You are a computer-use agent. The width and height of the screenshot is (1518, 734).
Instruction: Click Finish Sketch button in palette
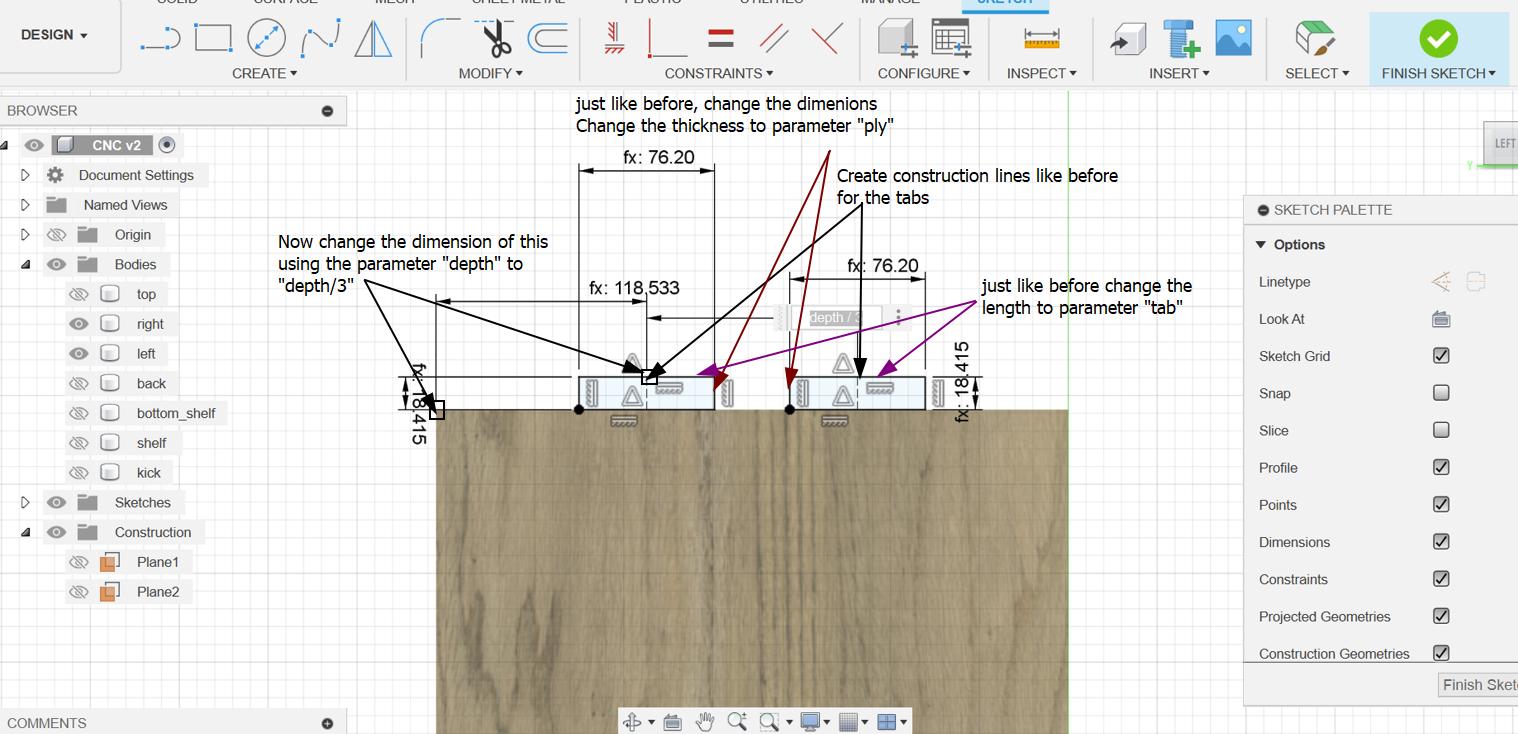click(x=1478, y=685)
